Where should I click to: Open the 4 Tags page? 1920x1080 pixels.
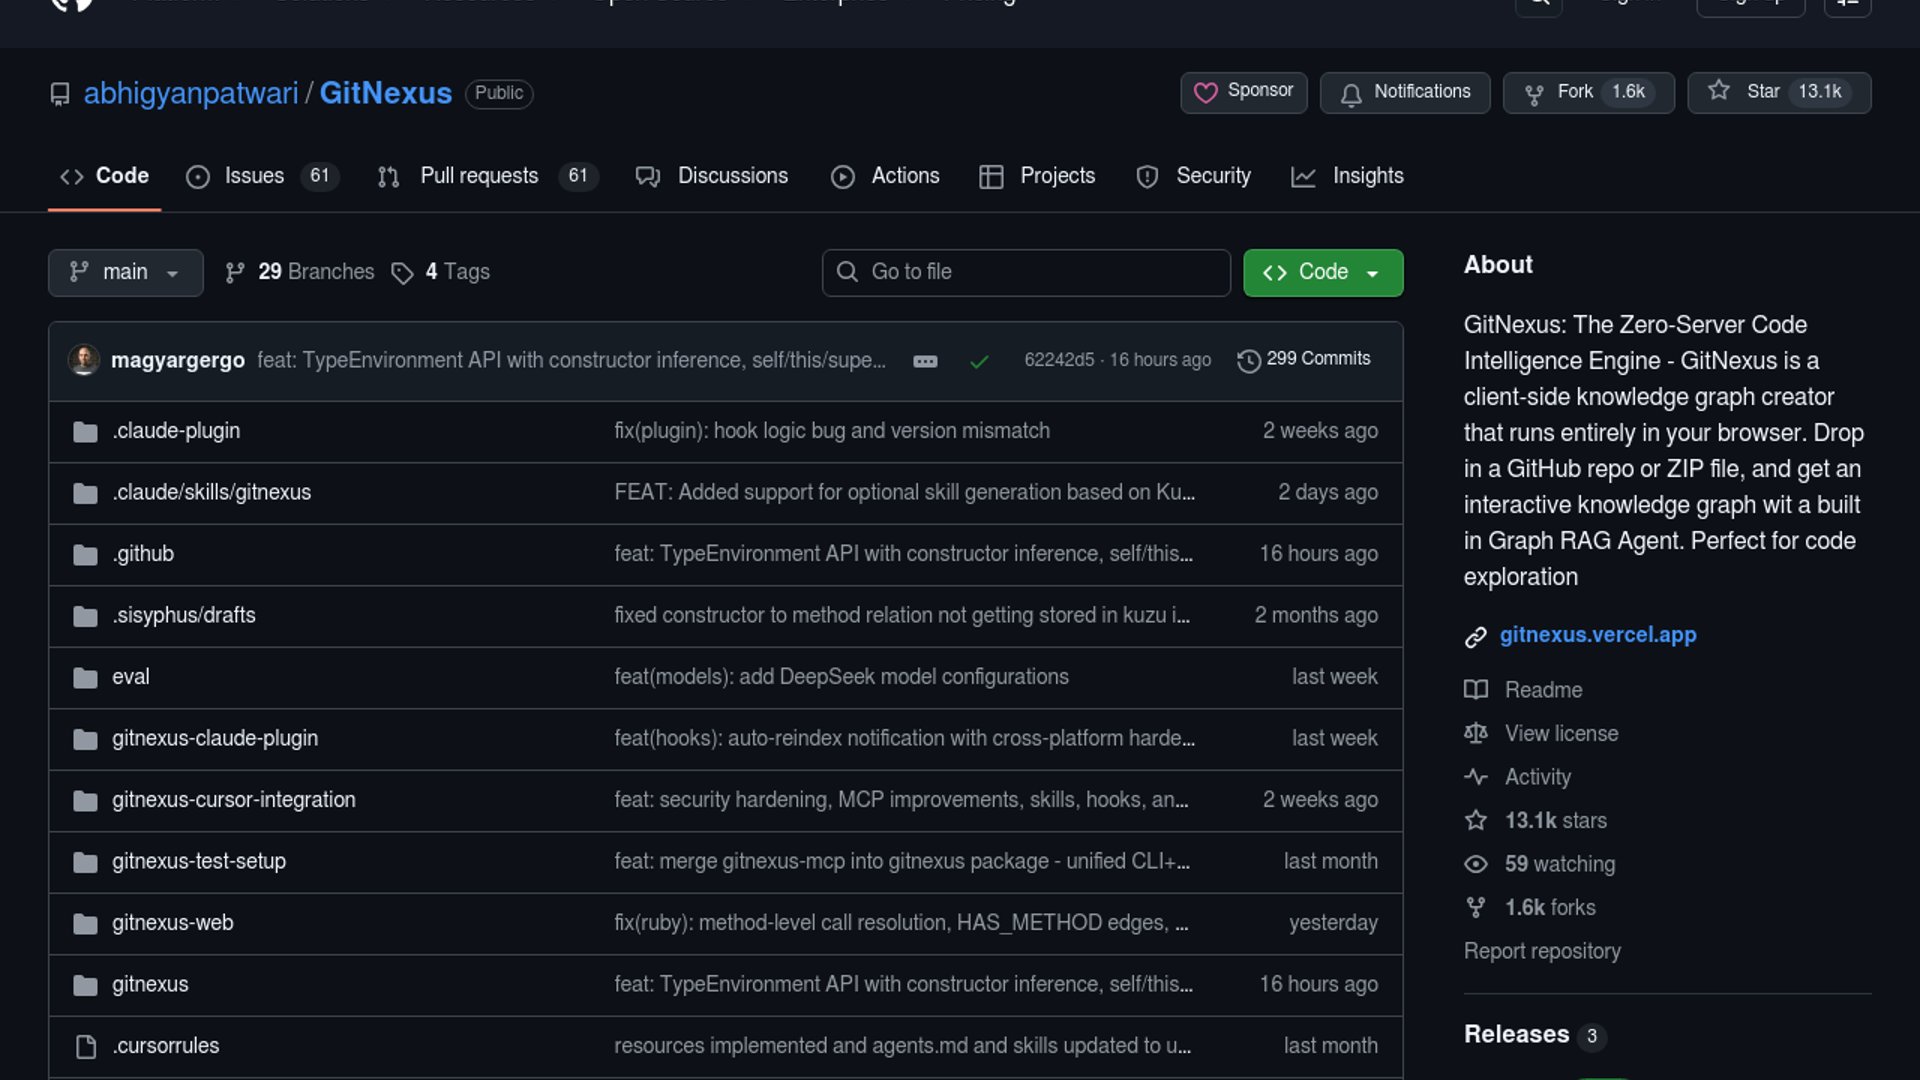[441, 272]
